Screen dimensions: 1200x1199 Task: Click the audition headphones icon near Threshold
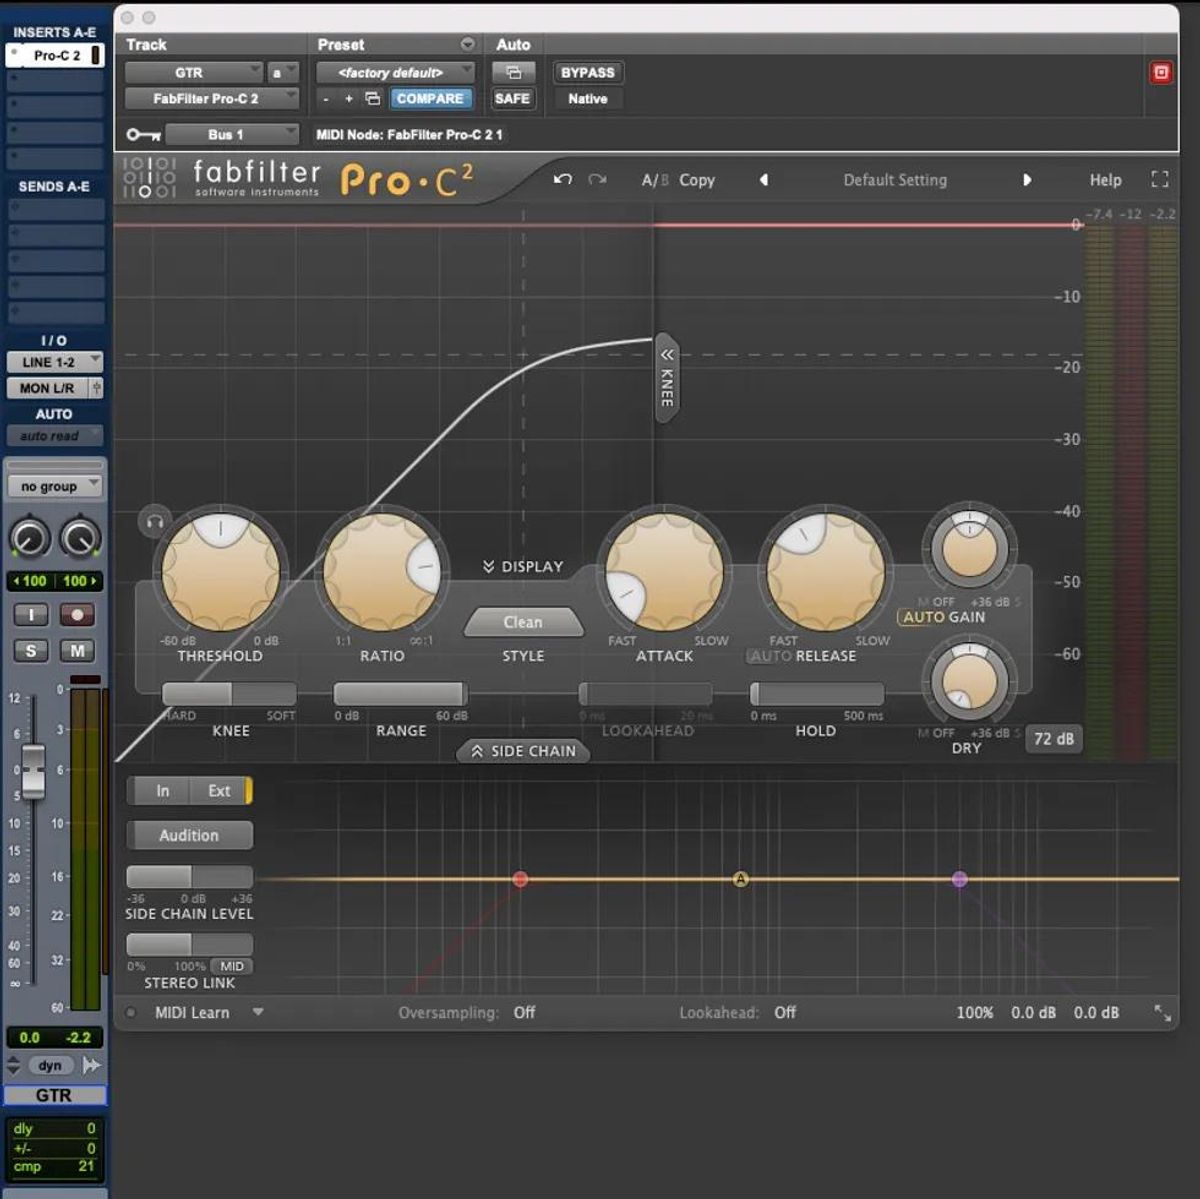(x=155, y=521)
